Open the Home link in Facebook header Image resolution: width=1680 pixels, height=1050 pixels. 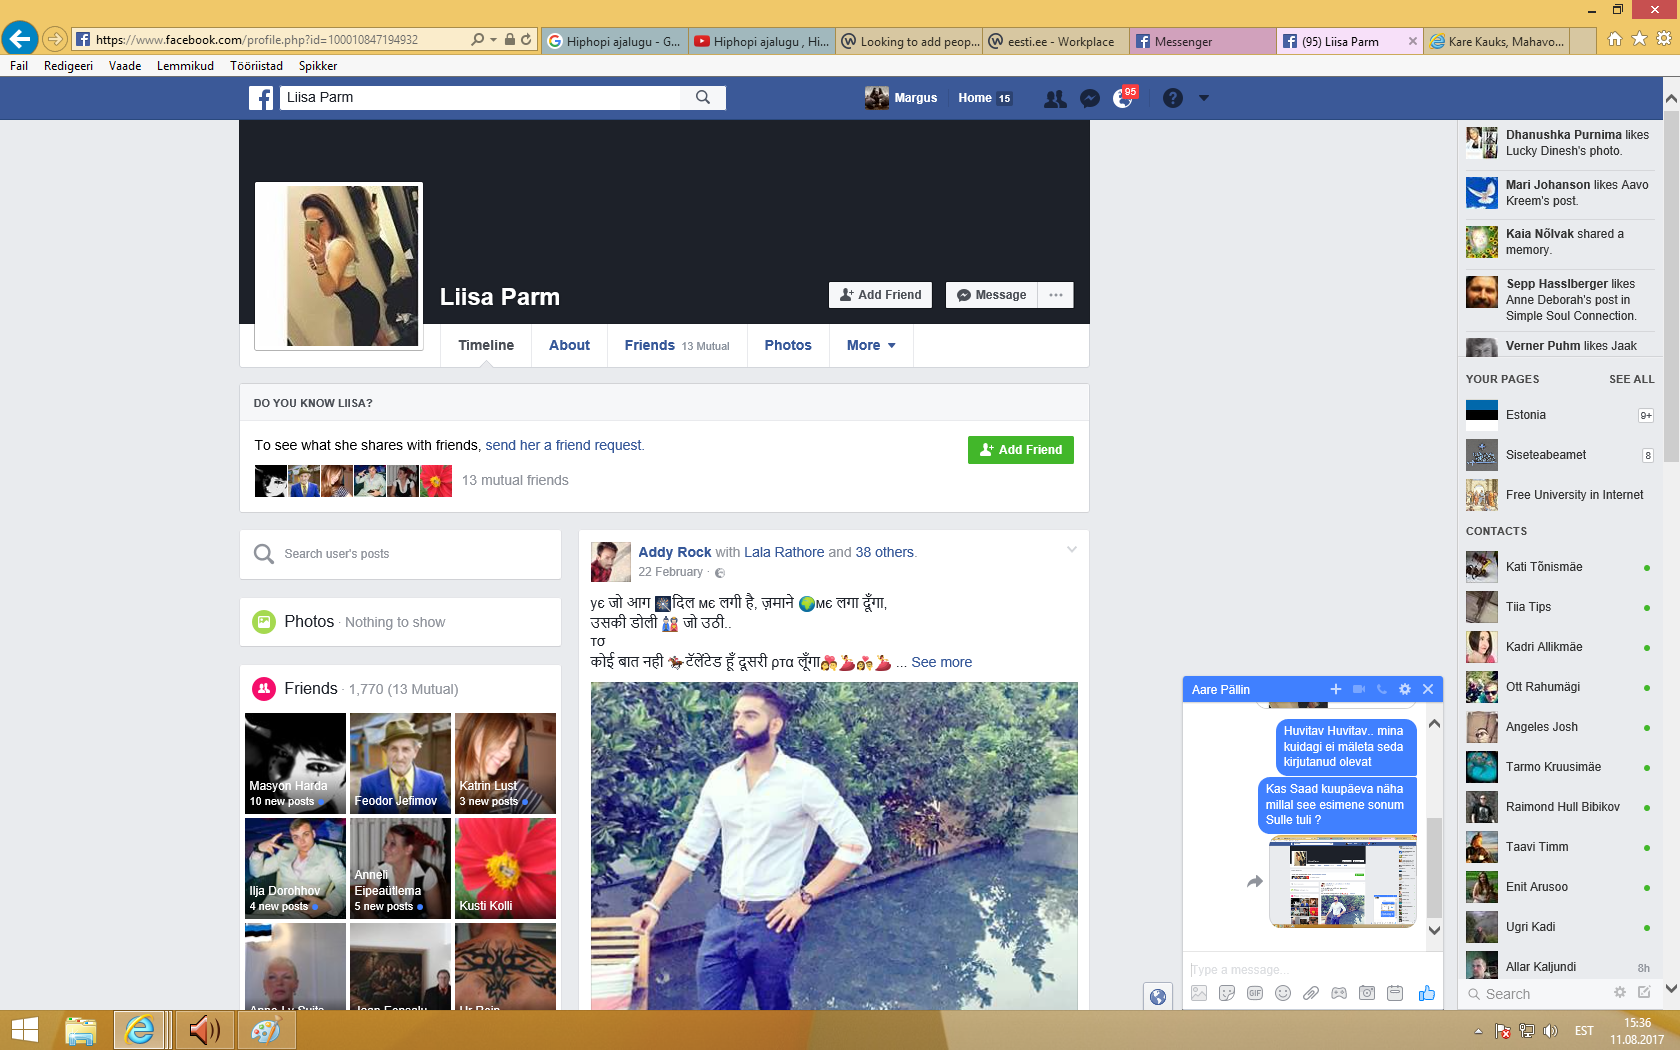(x=985, y=98)
